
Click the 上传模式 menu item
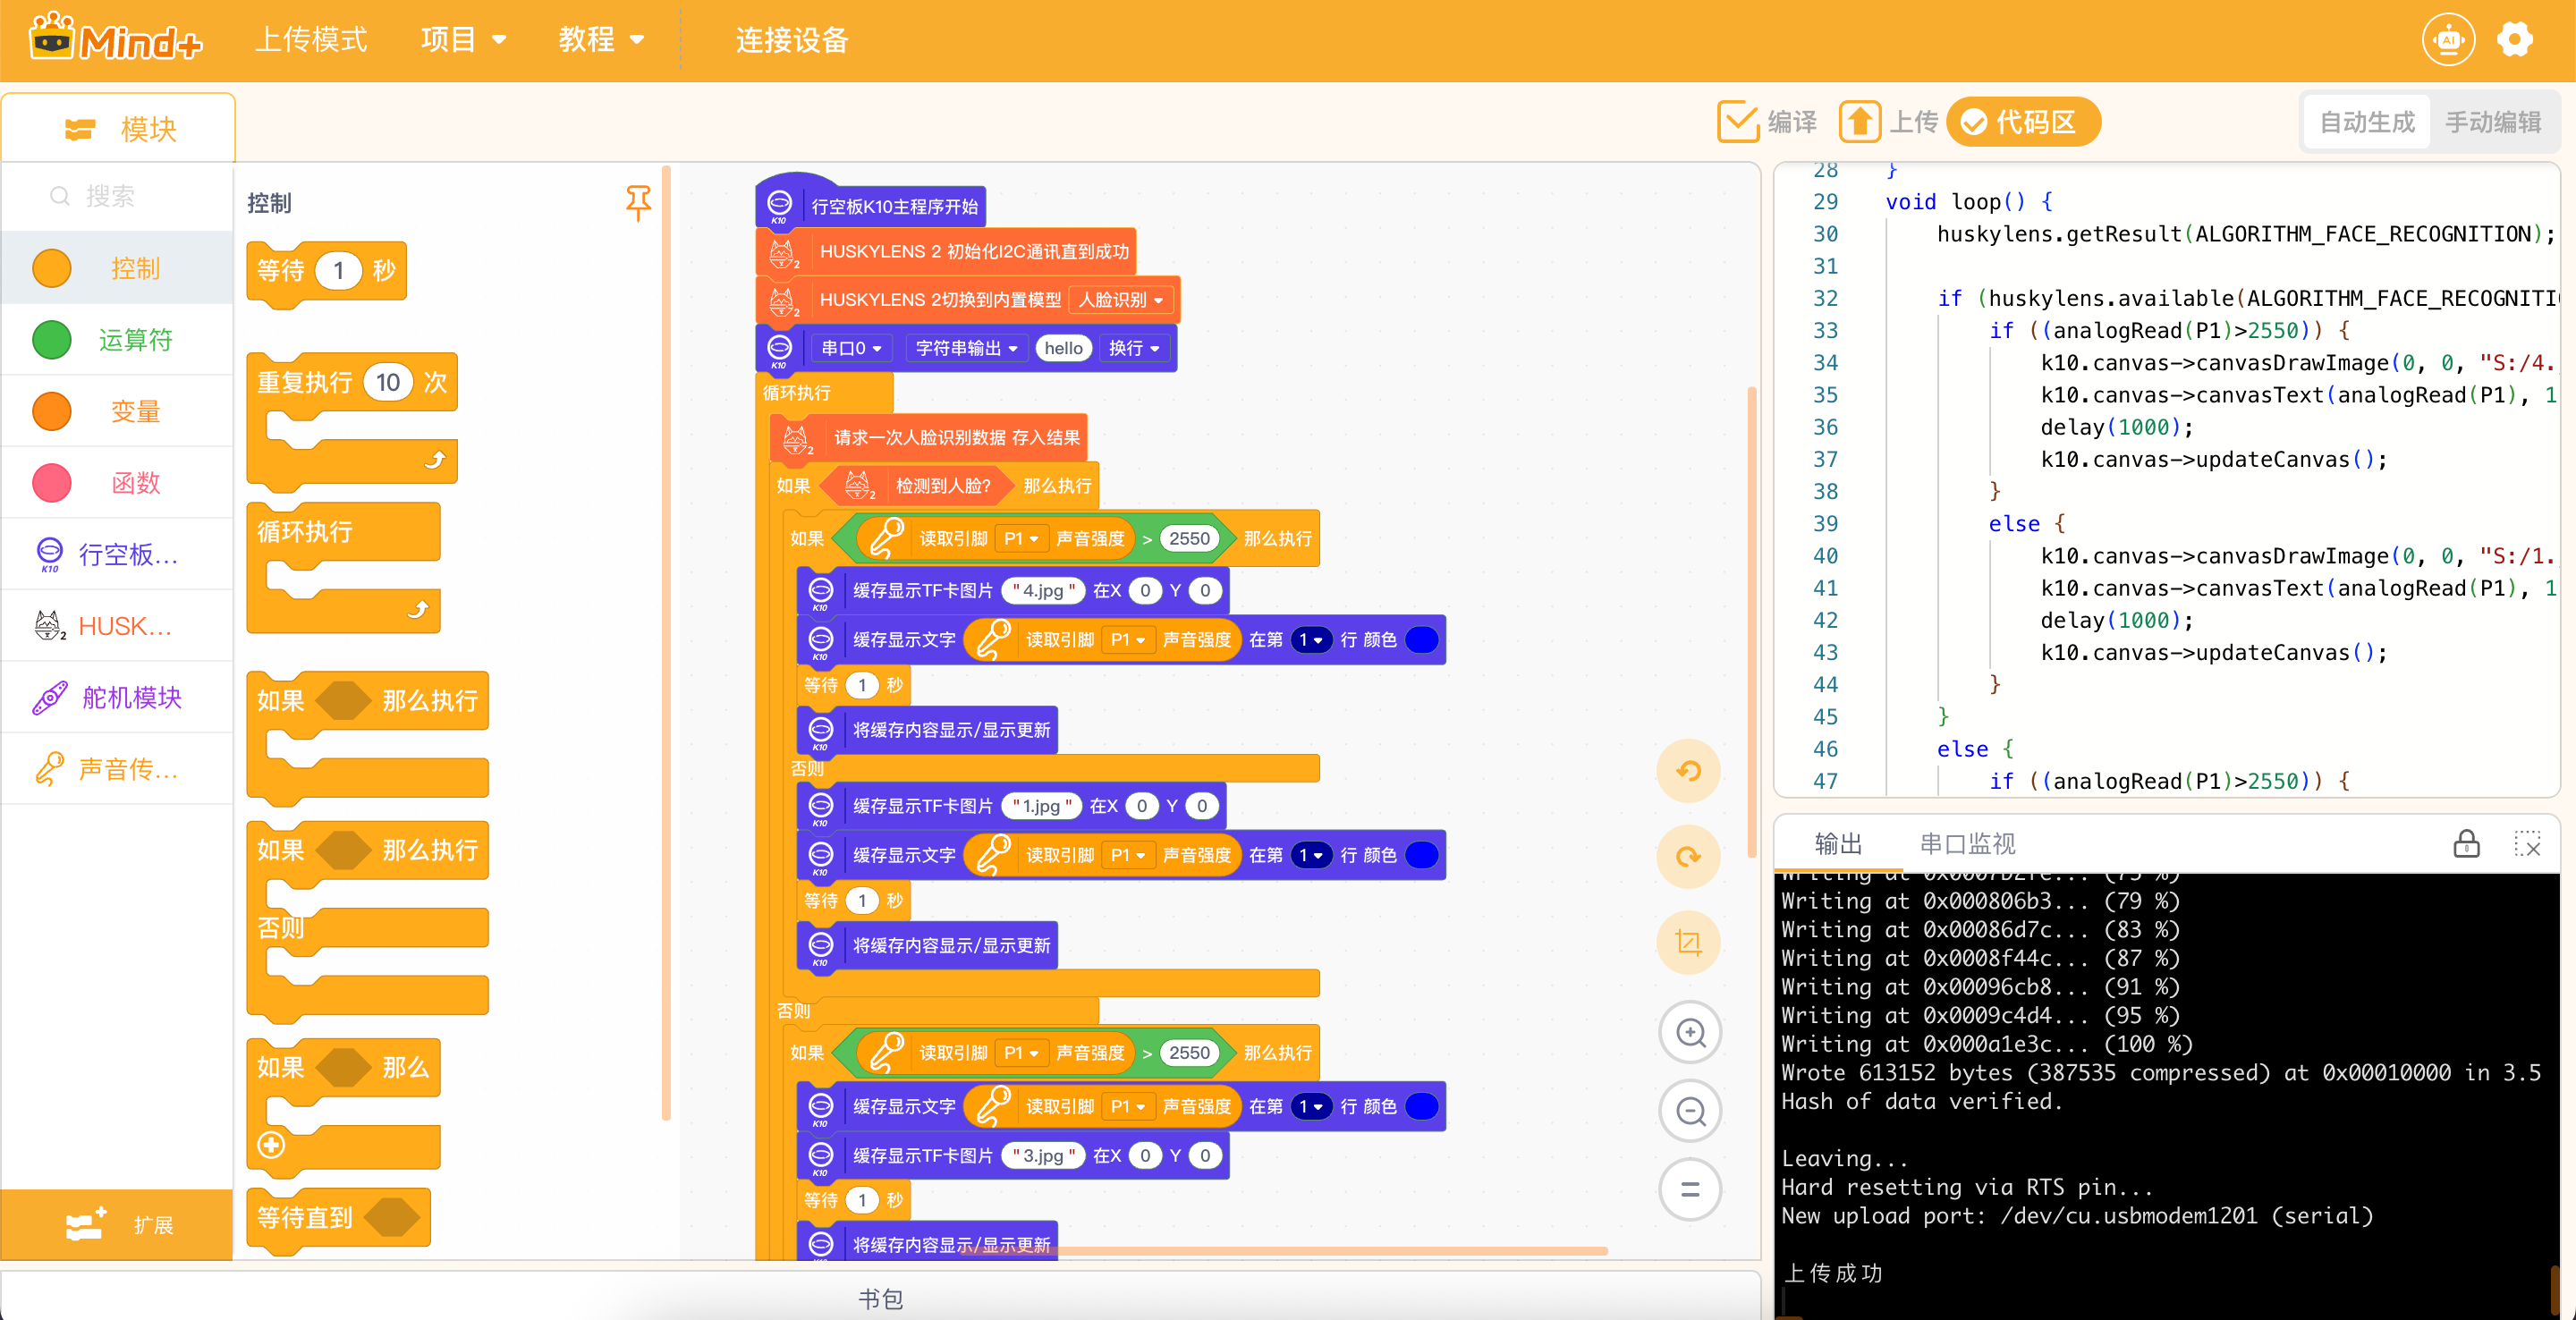click(311, 40)
